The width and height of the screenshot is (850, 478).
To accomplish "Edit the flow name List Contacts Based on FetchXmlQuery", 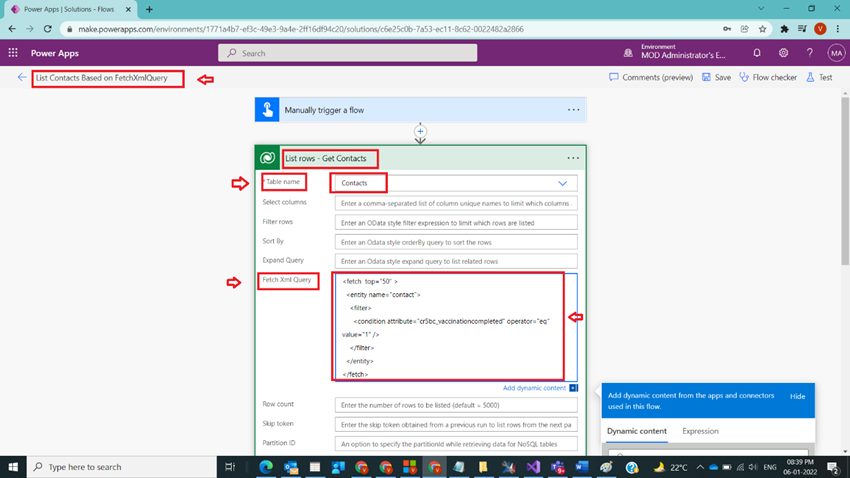I will pos(102,78).
